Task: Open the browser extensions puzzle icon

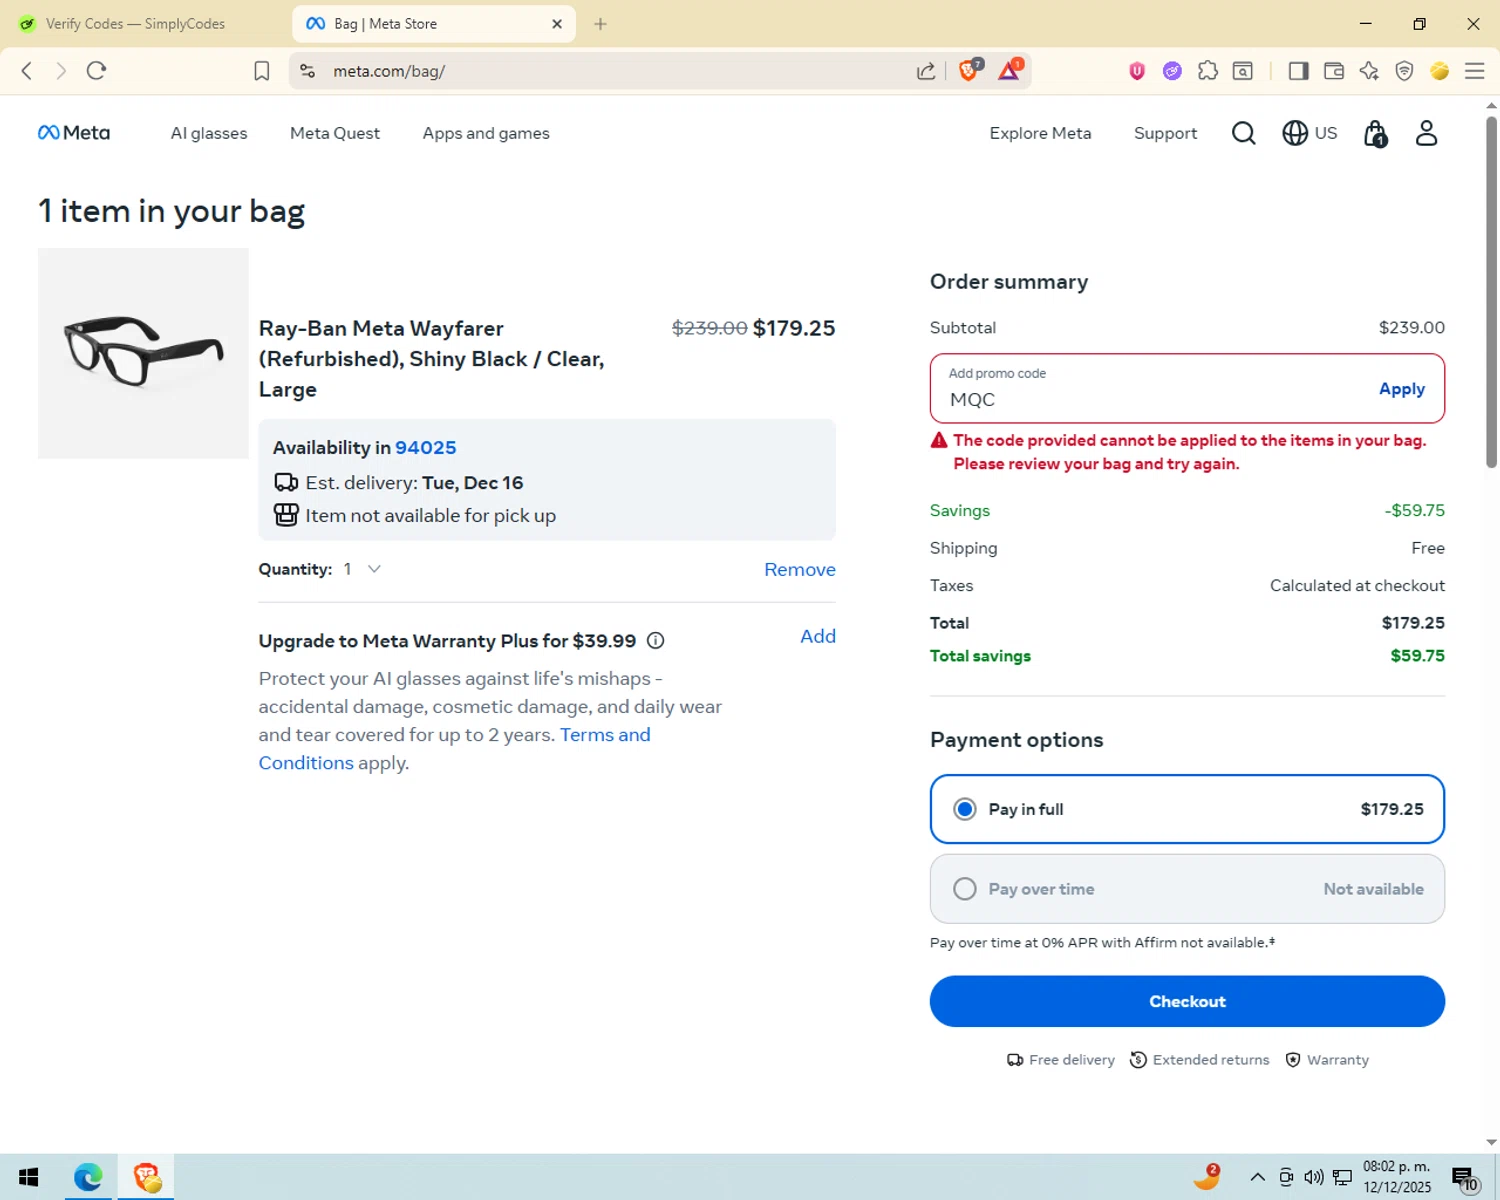Action: pos(1207,71)
